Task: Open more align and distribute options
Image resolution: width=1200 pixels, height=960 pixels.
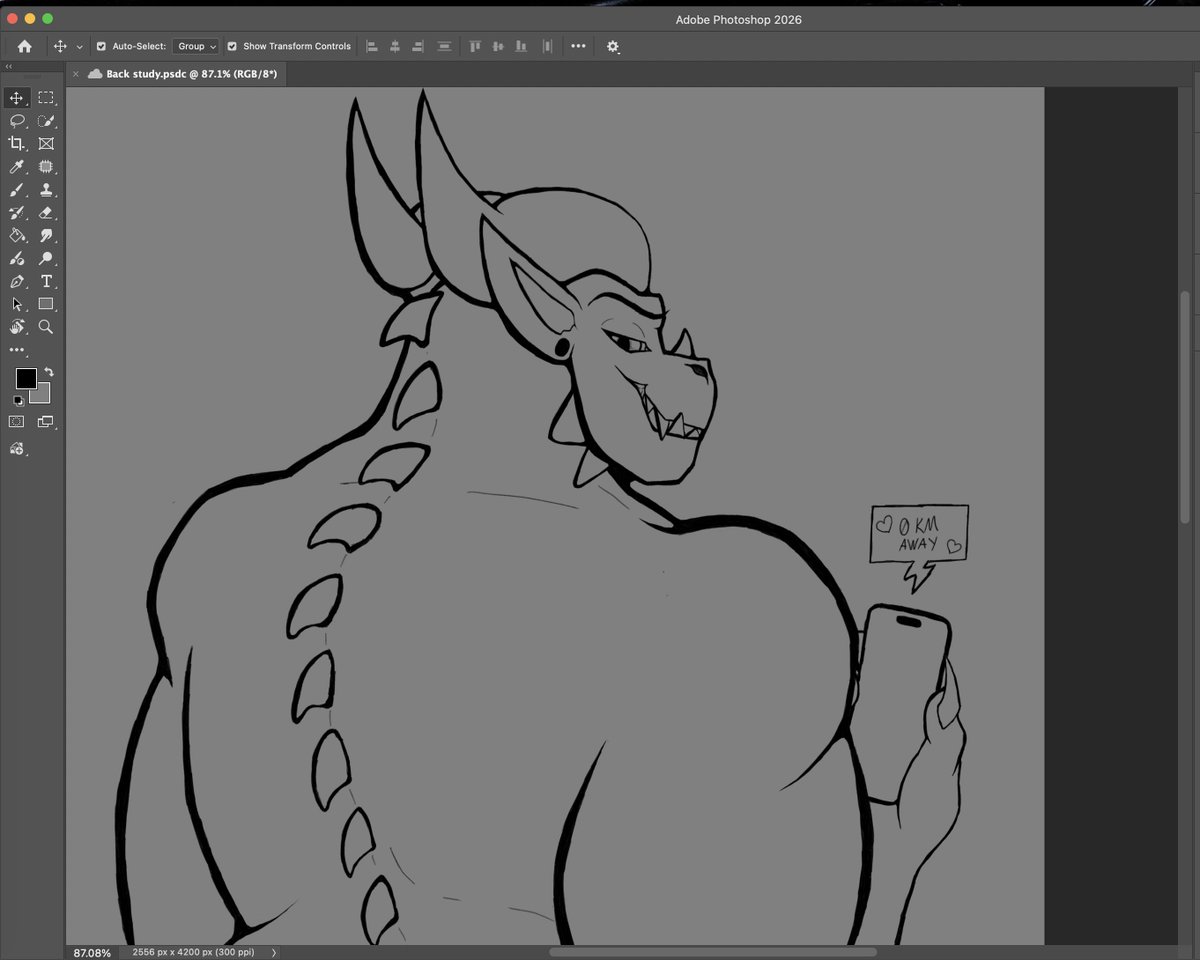Action: [578, 46]
